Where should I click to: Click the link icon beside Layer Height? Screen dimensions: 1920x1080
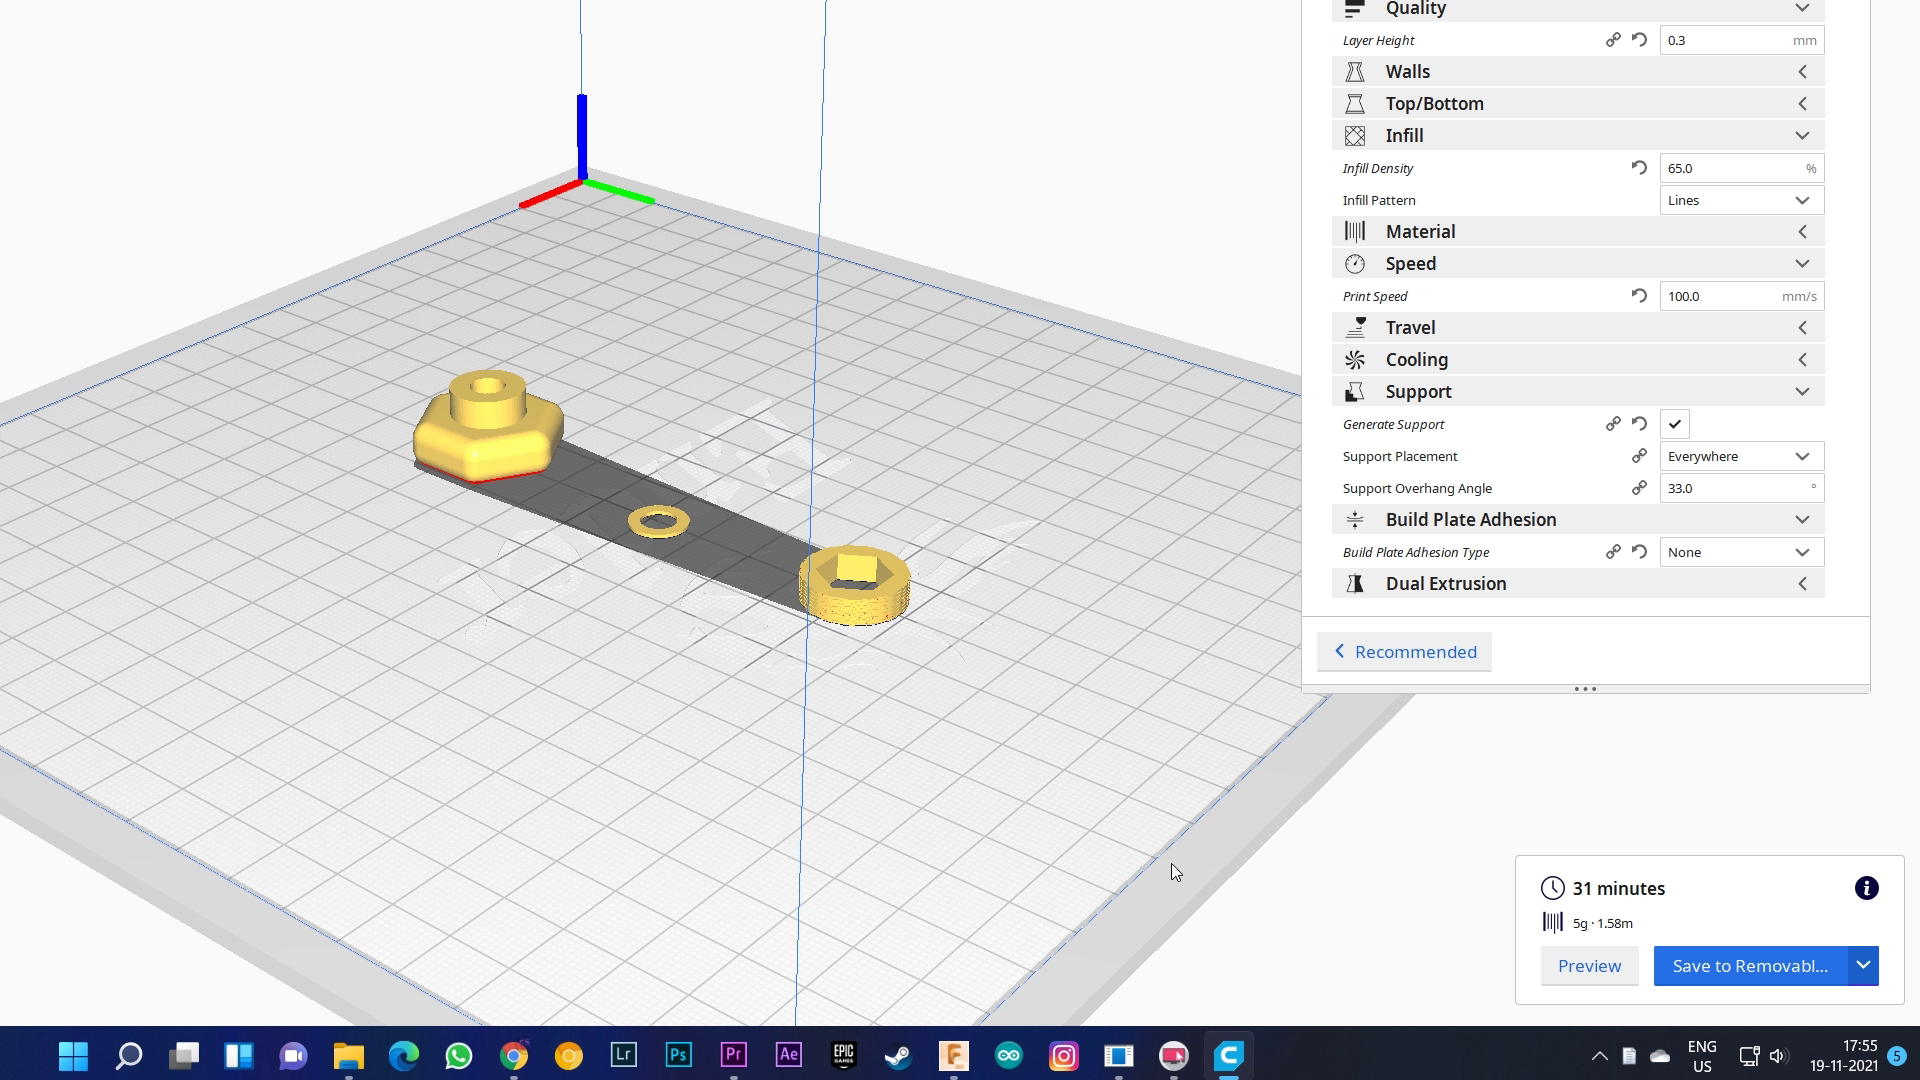[1613, 40]
